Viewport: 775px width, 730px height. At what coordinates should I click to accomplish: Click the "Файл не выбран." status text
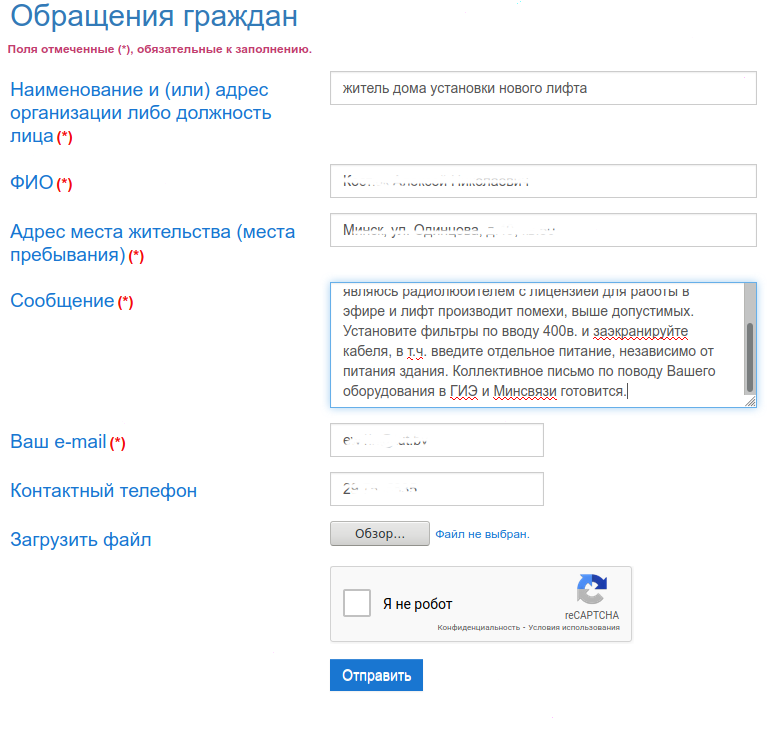point(482,534)
